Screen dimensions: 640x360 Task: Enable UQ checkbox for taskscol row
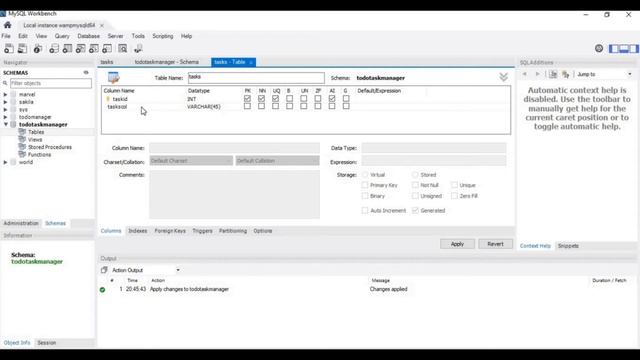click(276, 106)
